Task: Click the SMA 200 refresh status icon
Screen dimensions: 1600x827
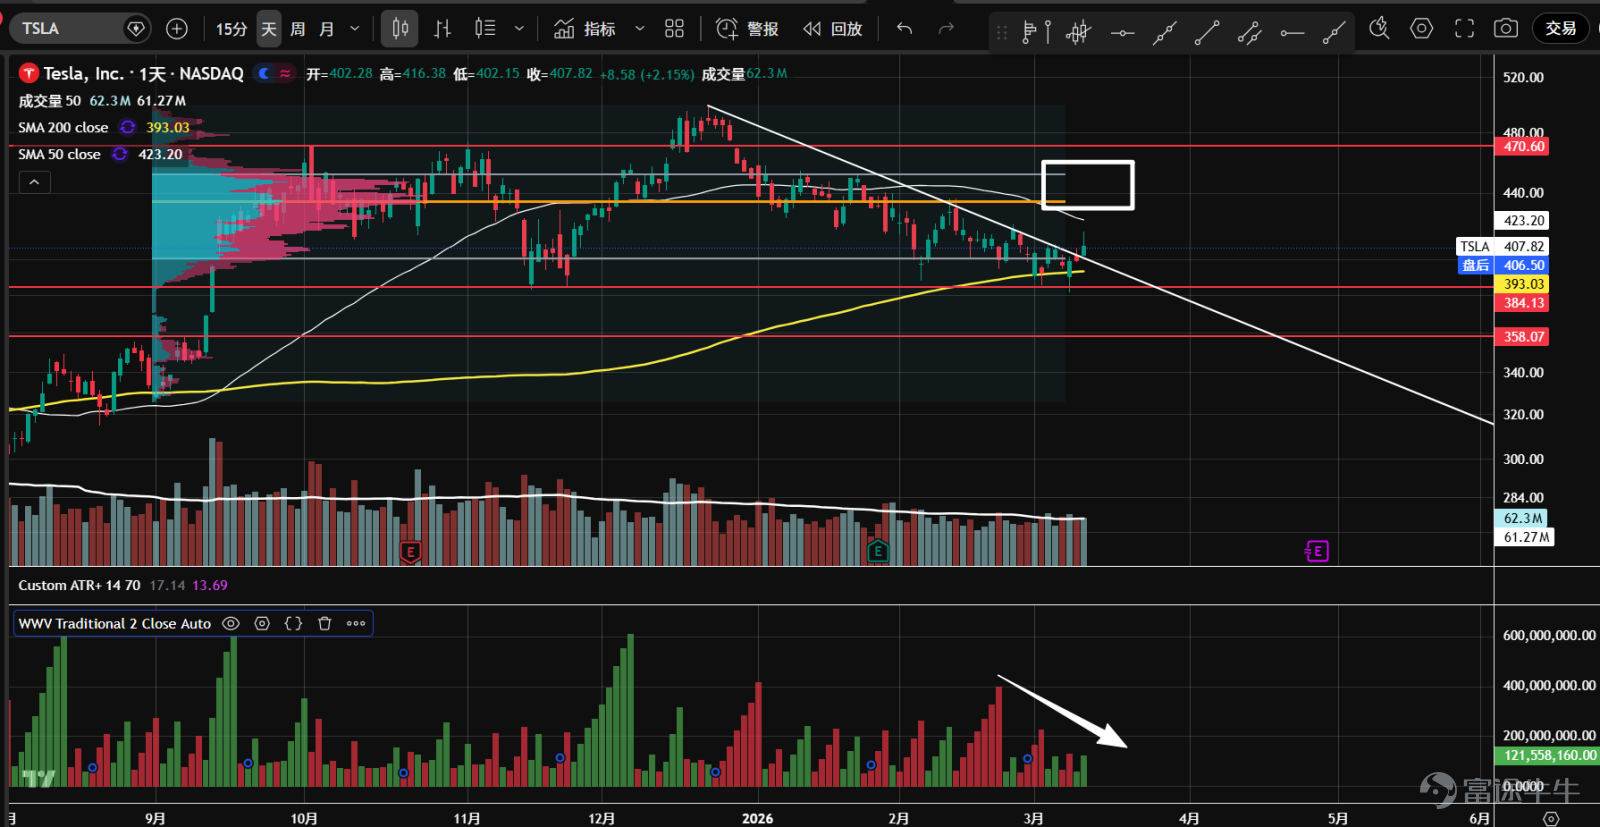Action: pos(128,127)
